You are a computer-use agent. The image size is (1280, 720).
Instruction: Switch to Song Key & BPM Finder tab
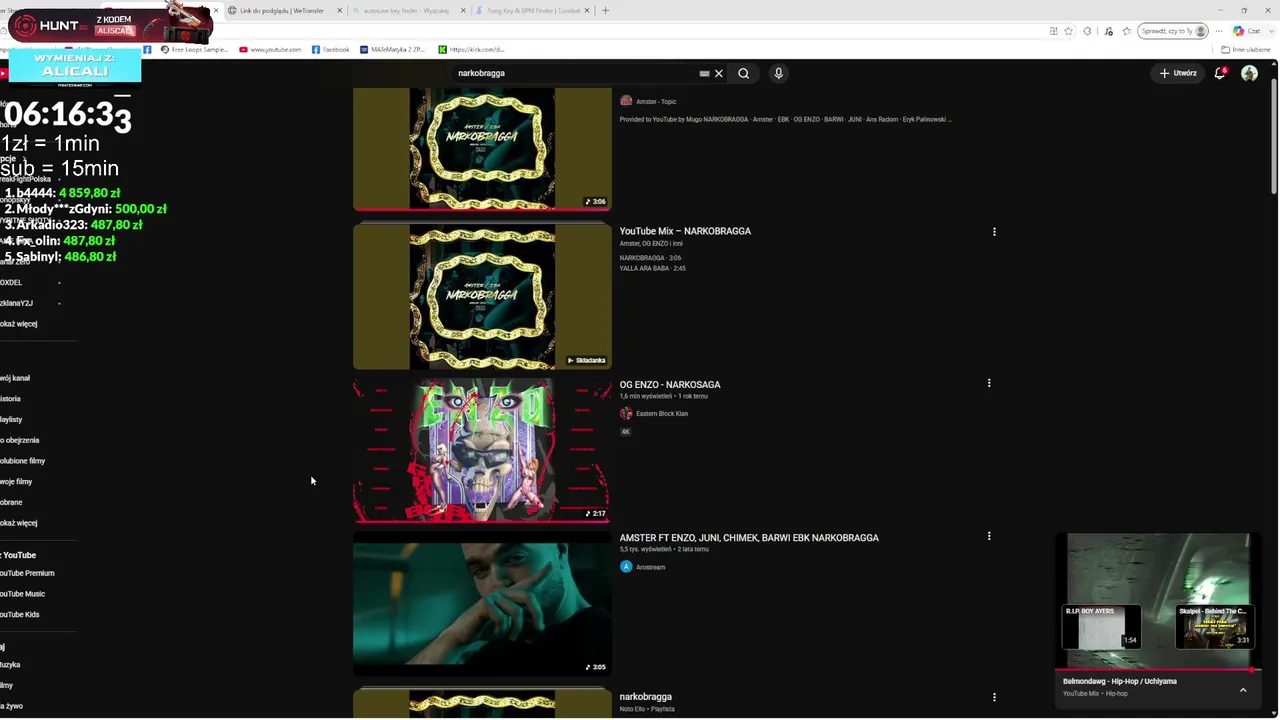pos(533,10)
